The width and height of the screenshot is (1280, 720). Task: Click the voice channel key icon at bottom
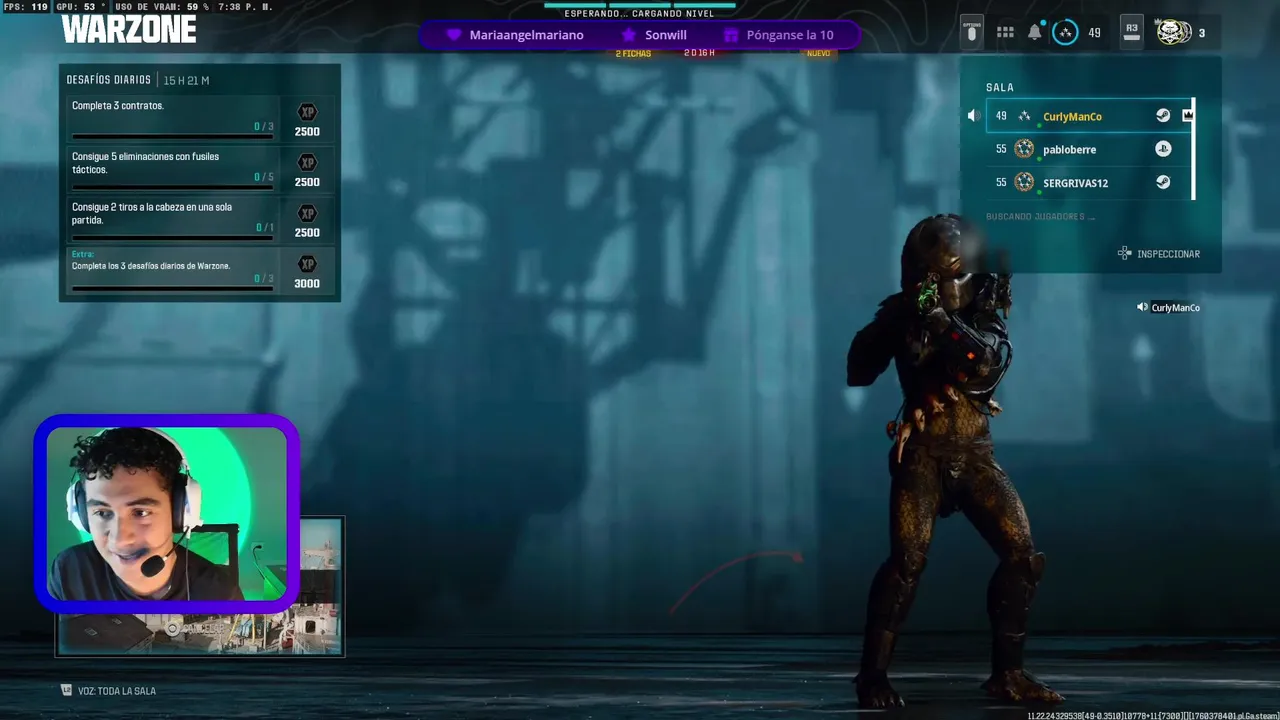tap(67, 690)
